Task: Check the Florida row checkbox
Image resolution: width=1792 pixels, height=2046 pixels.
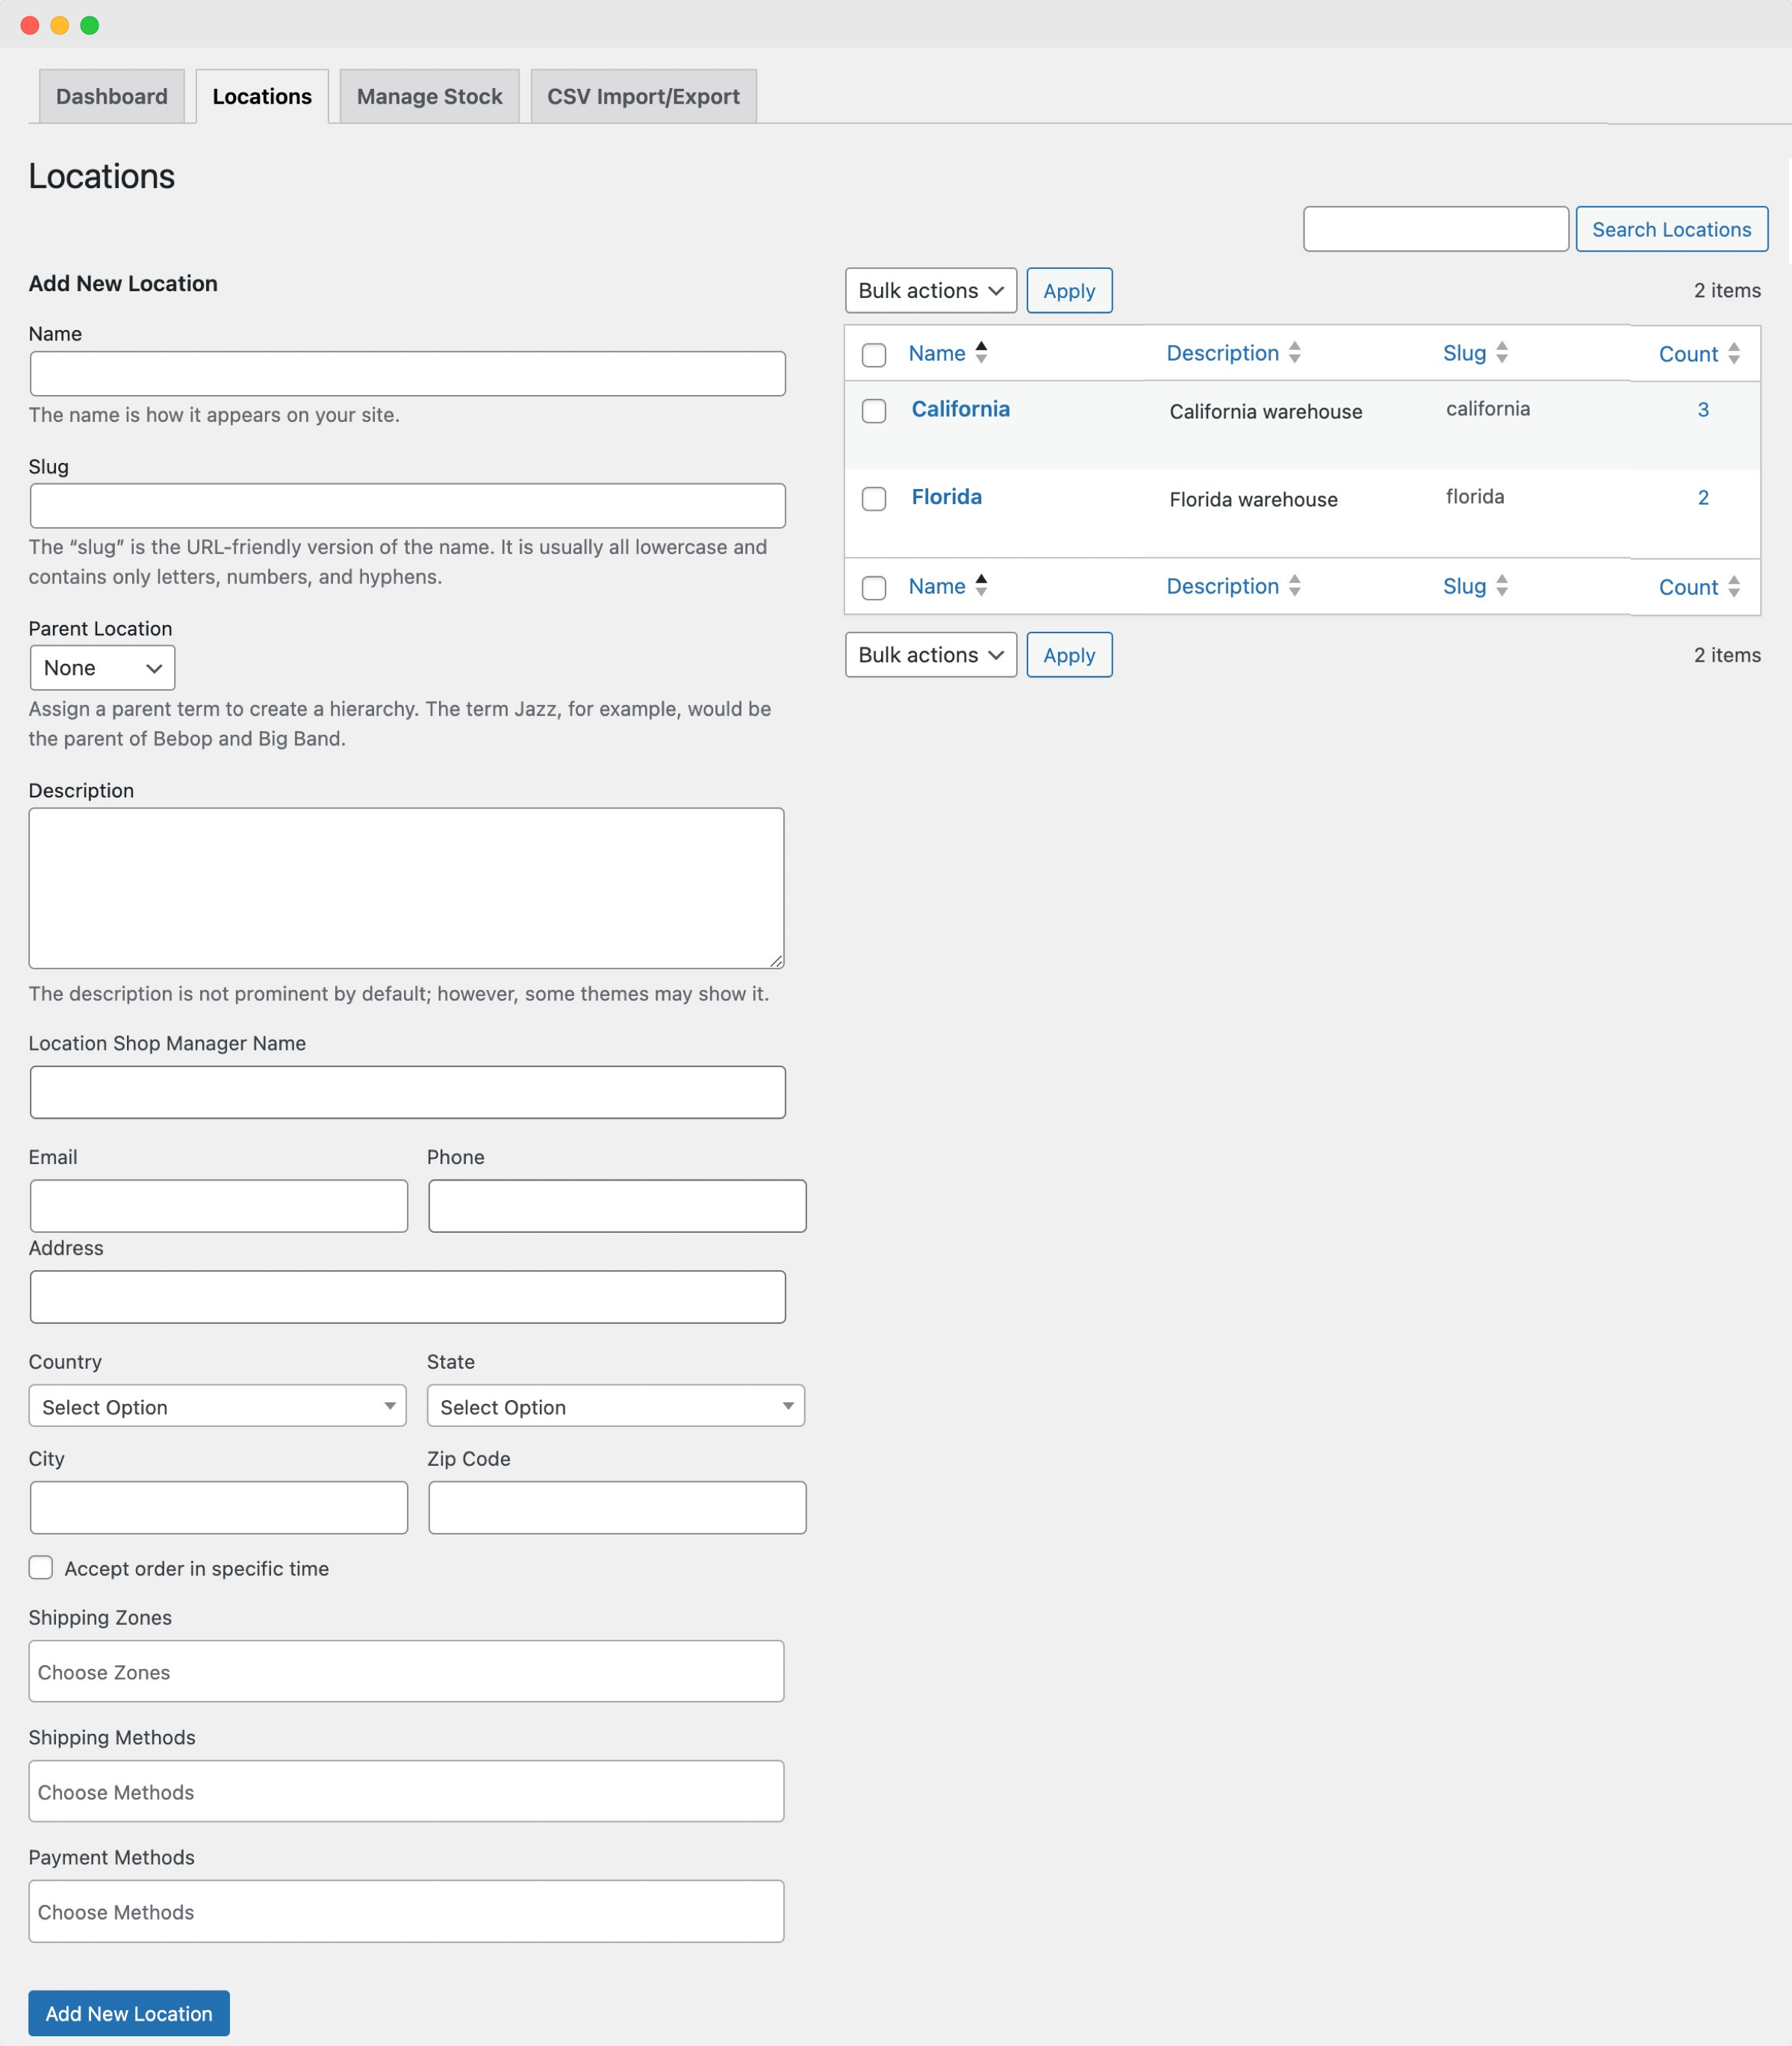Action: point(873,499)
